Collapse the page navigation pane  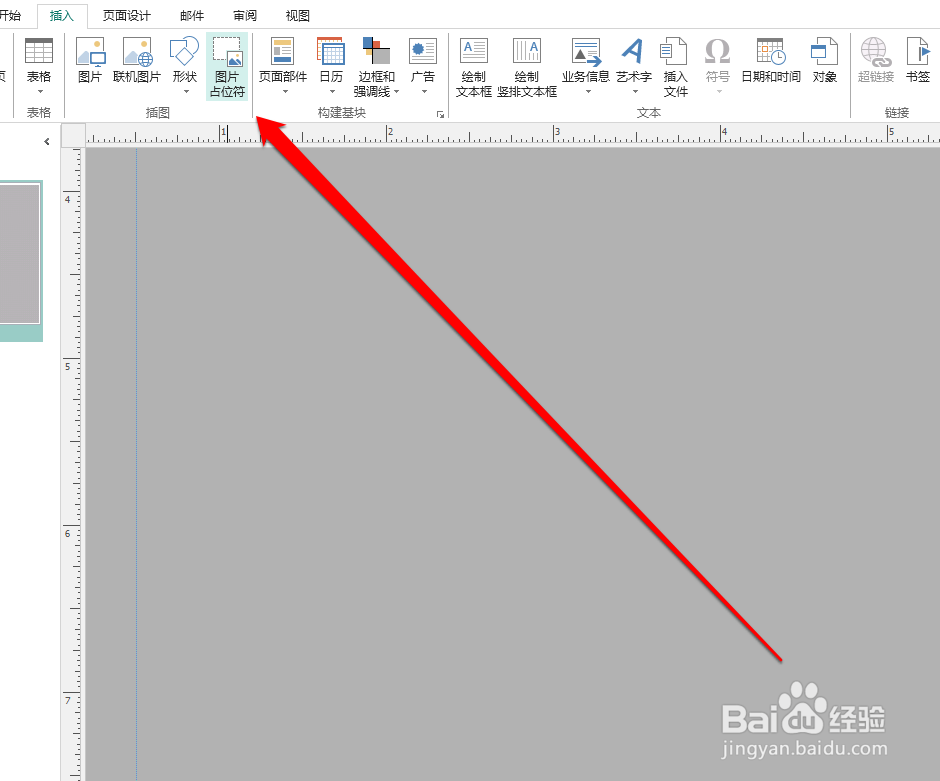tap(47, 141)
